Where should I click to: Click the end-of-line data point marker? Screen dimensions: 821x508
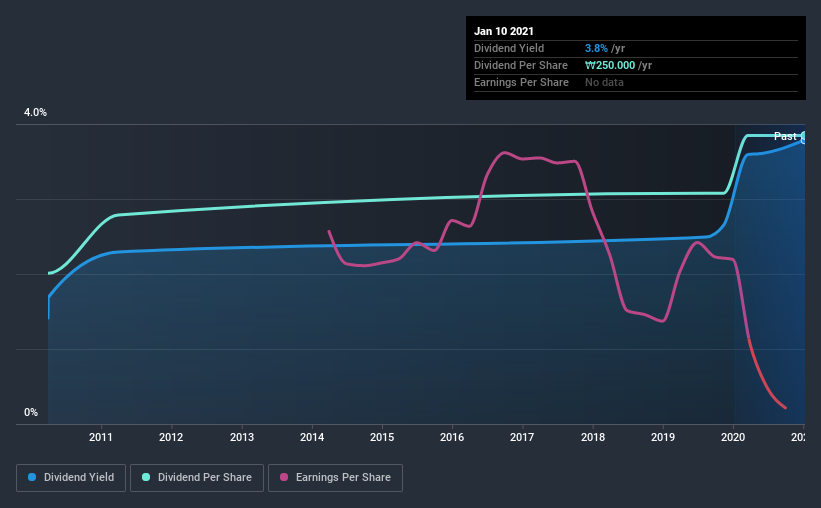tap(803, 137)
